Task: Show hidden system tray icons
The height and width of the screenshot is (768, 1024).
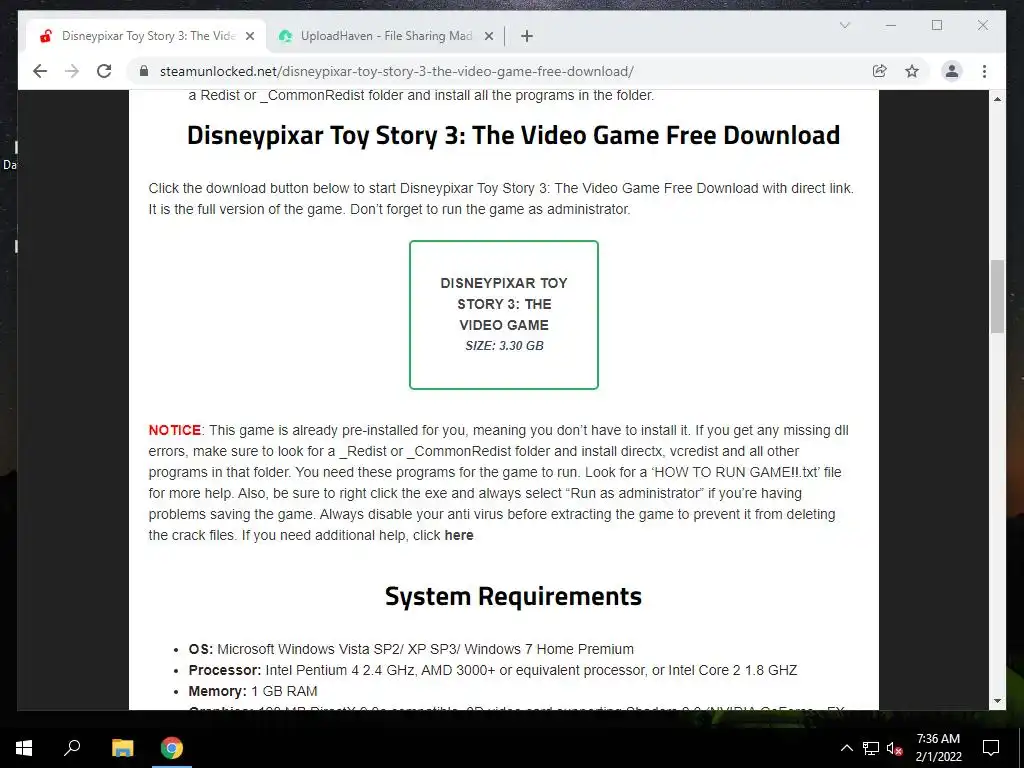Action: pyautogui.click(x=846, y=748)
